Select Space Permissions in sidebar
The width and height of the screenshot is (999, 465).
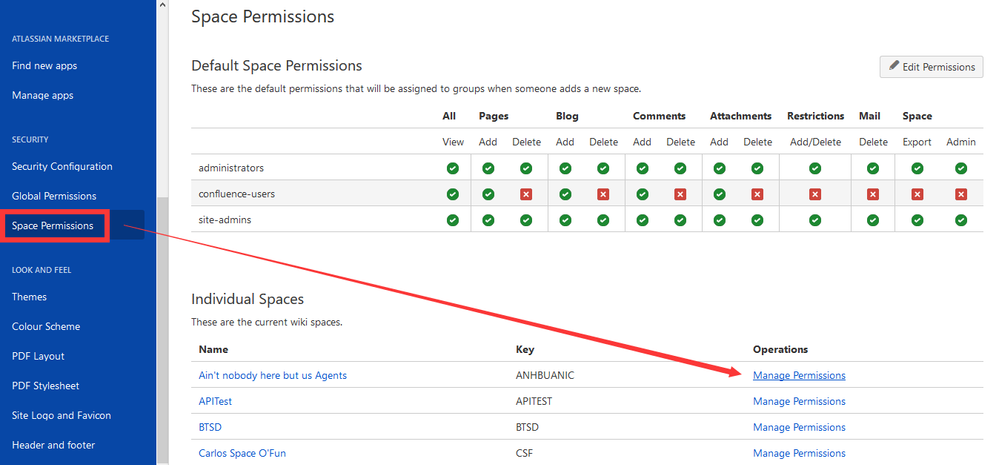[52, 225]
